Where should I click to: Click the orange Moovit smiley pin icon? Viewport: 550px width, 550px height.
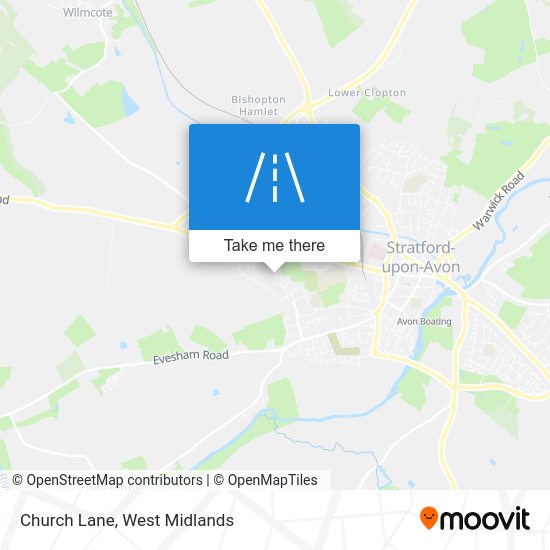429,518
